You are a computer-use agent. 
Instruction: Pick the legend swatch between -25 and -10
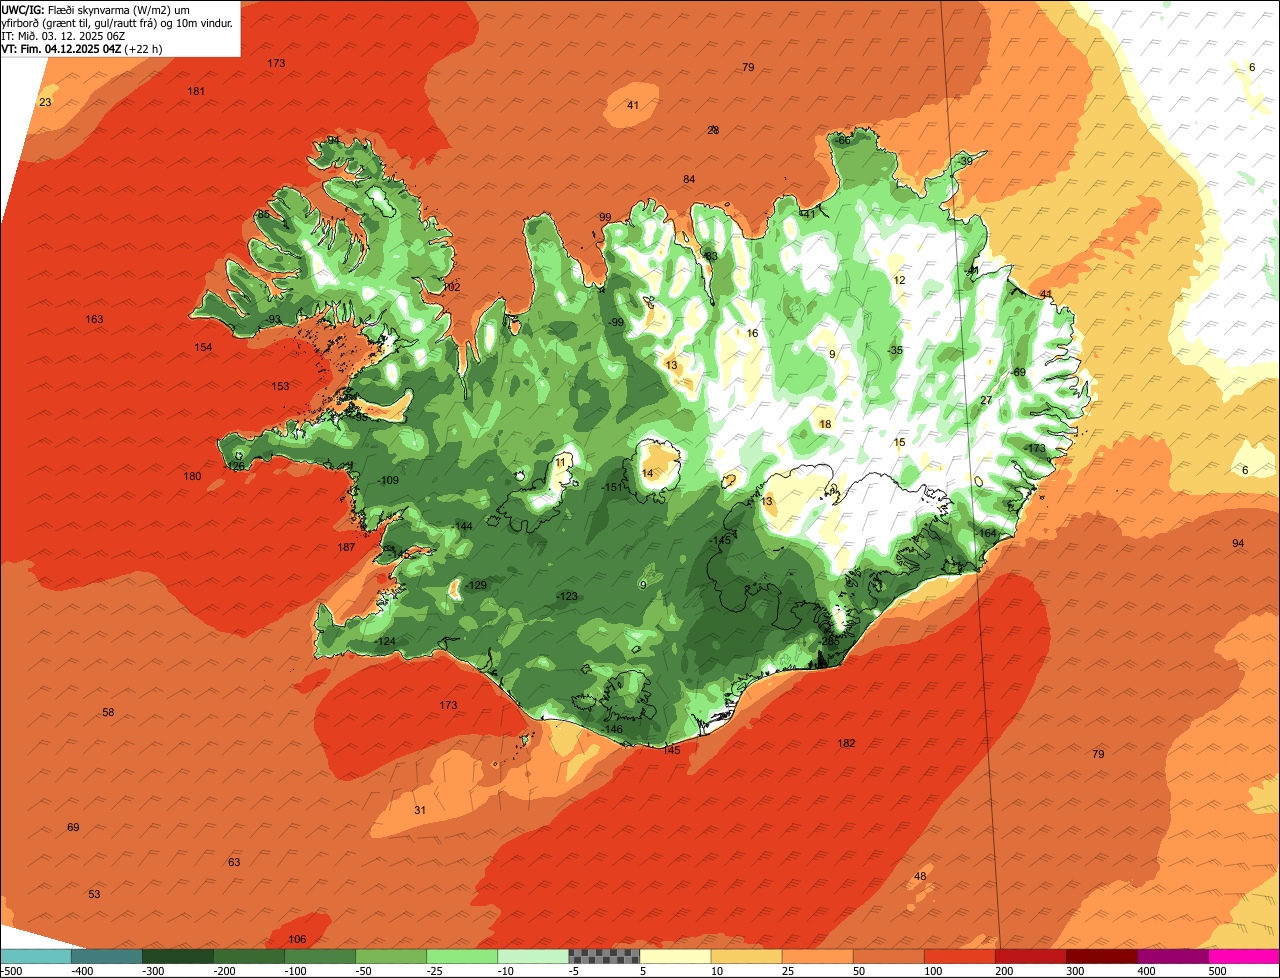[461, 956]
